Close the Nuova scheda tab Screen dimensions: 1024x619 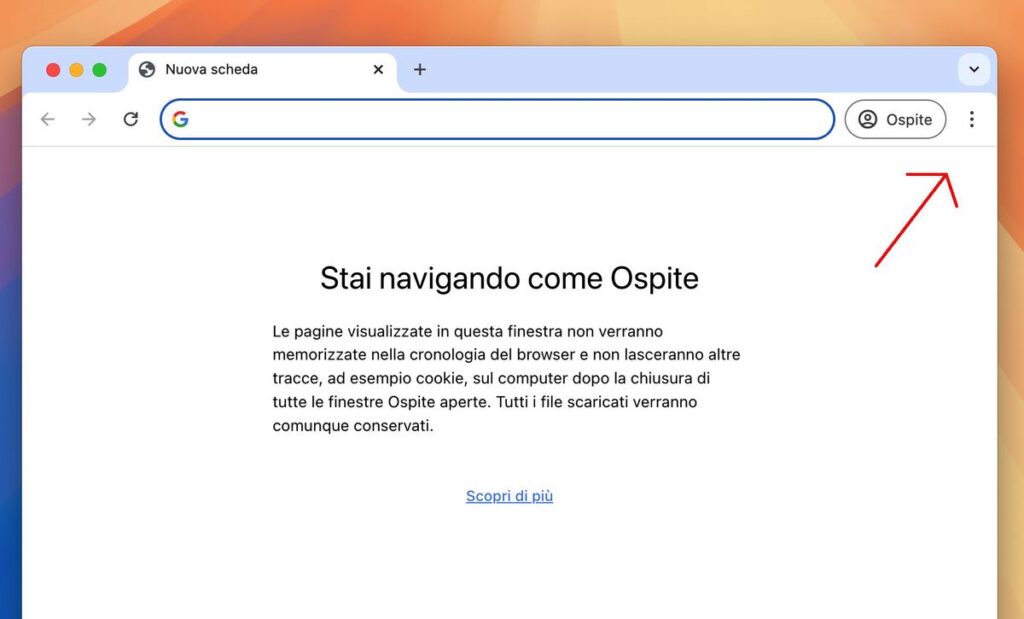pyautogui.click(x=378, y=69)
